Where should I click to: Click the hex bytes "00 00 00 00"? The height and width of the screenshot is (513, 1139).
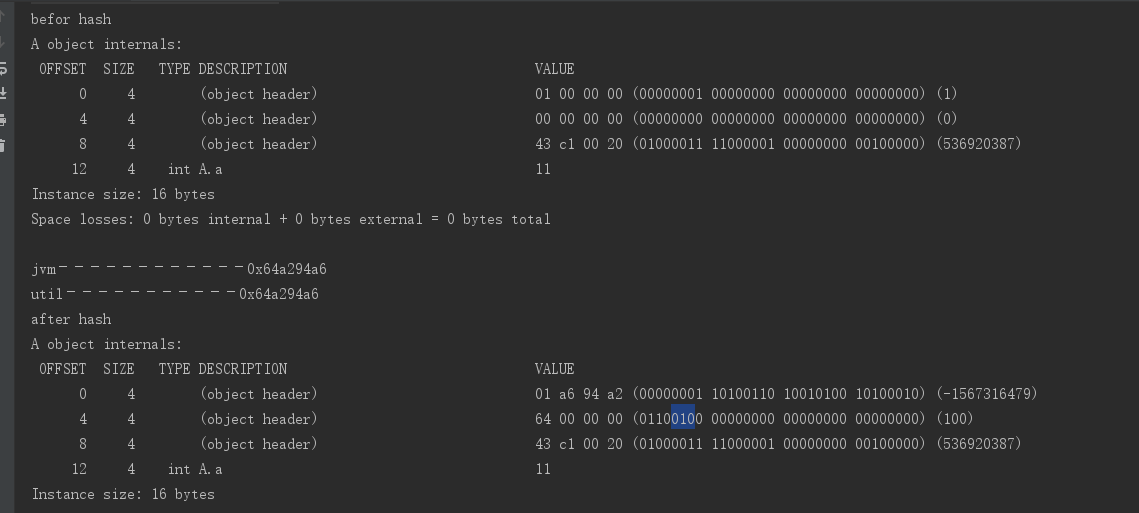[578, 119]
